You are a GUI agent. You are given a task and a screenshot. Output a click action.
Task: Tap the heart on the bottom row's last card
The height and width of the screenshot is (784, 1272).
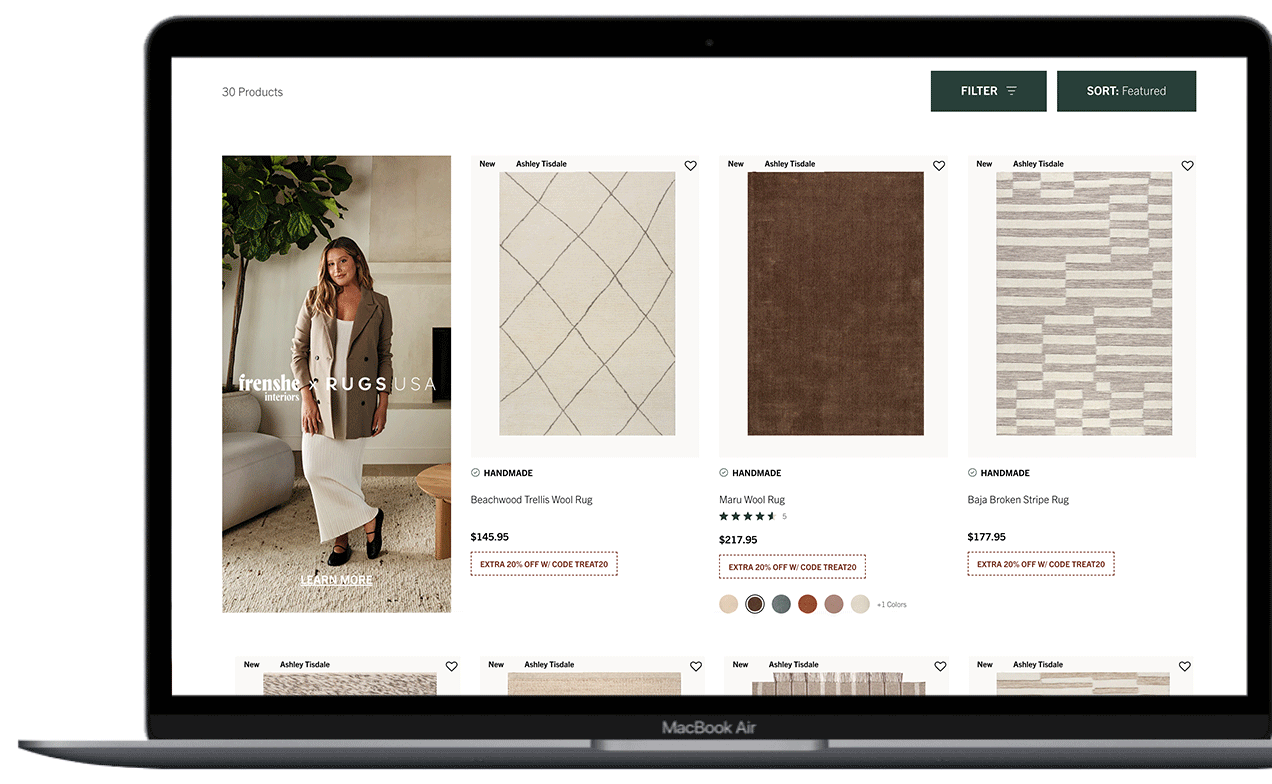[x=1184, y=666]
